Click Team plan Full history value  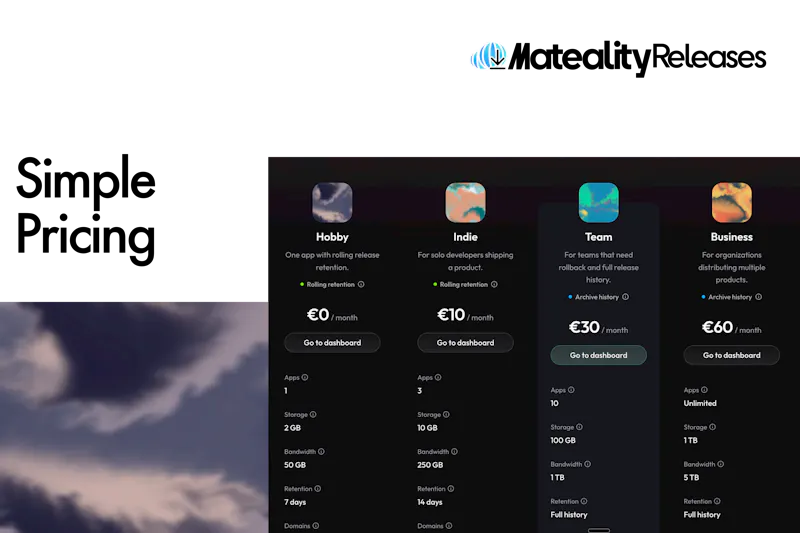click(x=569, y=515)
